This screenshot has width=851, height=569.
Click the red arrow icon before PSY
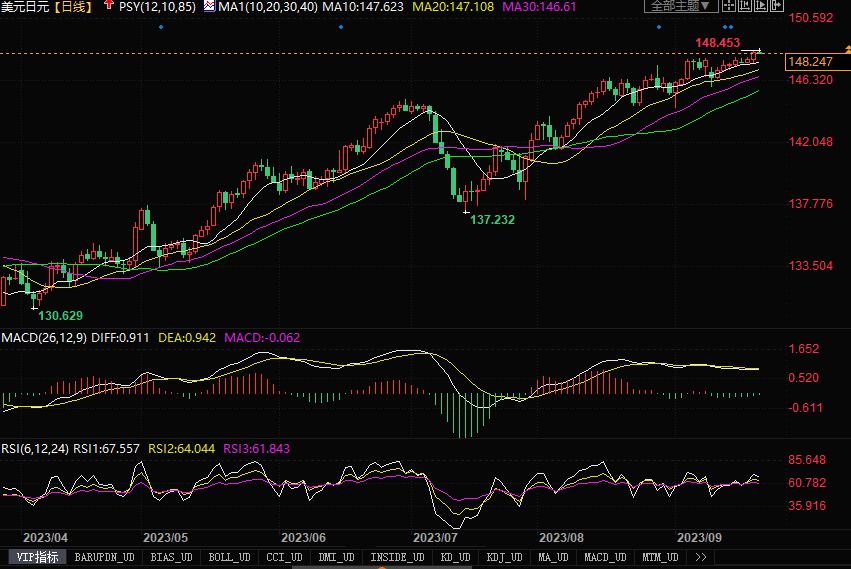point(109,6)
